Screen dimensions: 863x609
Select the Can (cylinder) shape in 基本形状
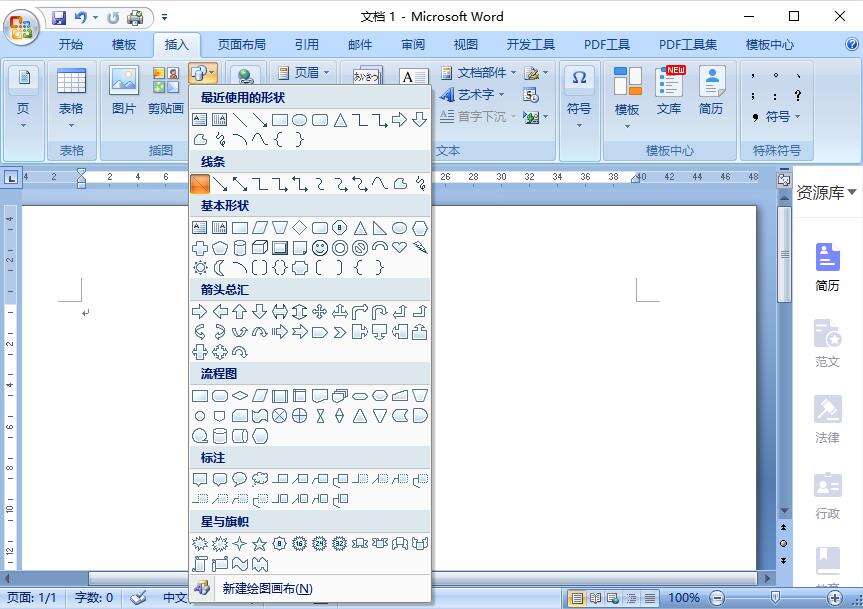(x=240, y=248)
